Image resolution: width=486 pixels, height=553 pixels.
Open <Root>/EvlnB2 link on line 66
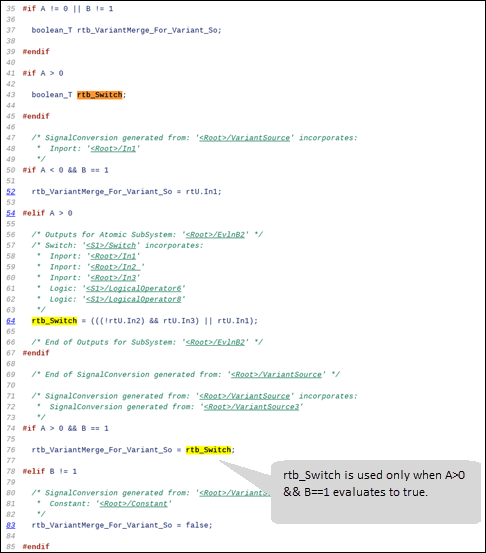[215, 342]
